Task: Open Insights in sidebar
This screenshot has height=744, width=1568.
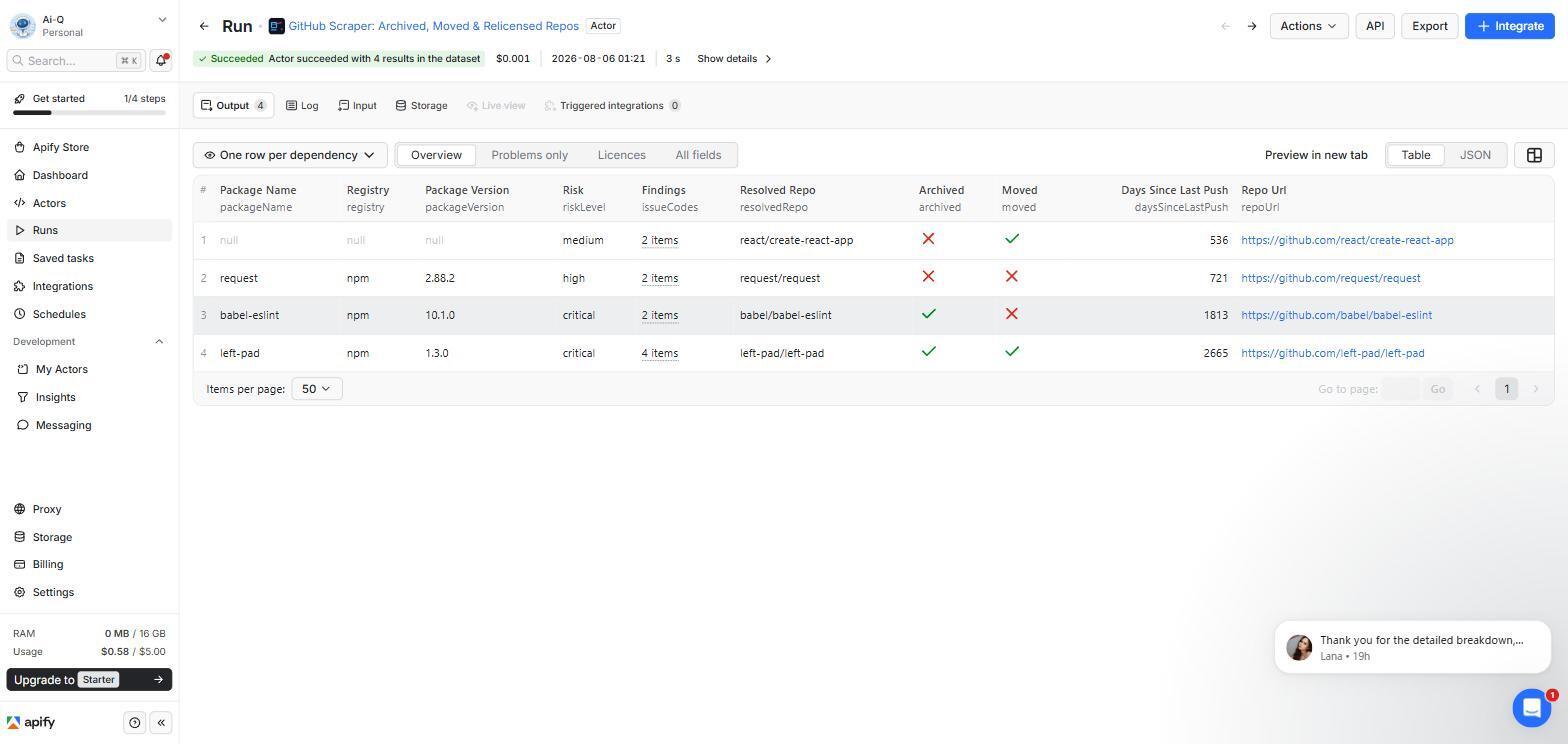Action: [89, 397]
